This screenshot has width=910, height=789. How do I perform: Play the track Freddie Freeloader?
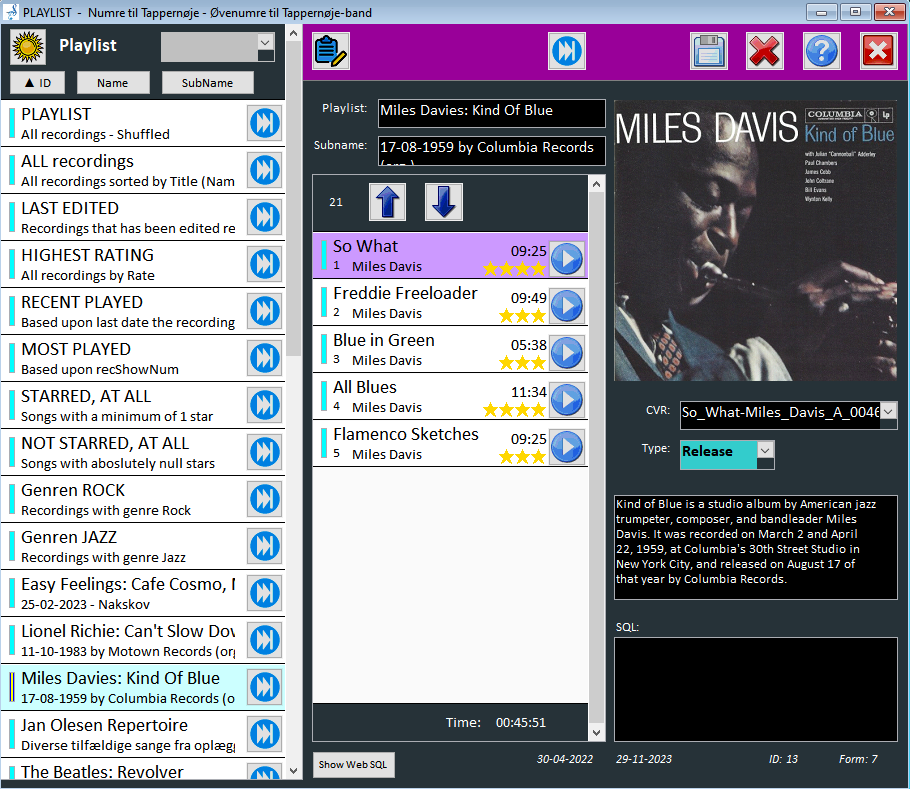(567, 305)
